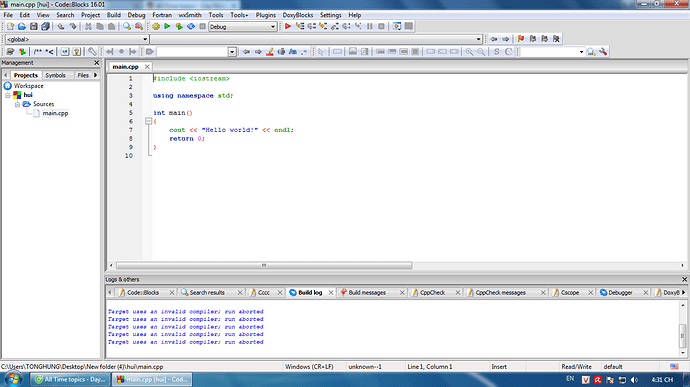
Task: Fold main function code block at line 6
Action: (x=149, y=121)
